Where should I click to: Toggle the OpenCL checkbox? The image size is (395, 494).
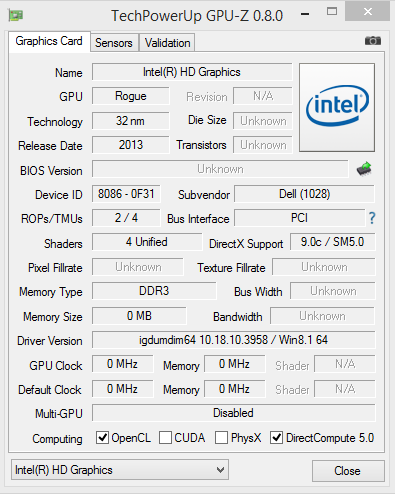click(x=102, y=438)
